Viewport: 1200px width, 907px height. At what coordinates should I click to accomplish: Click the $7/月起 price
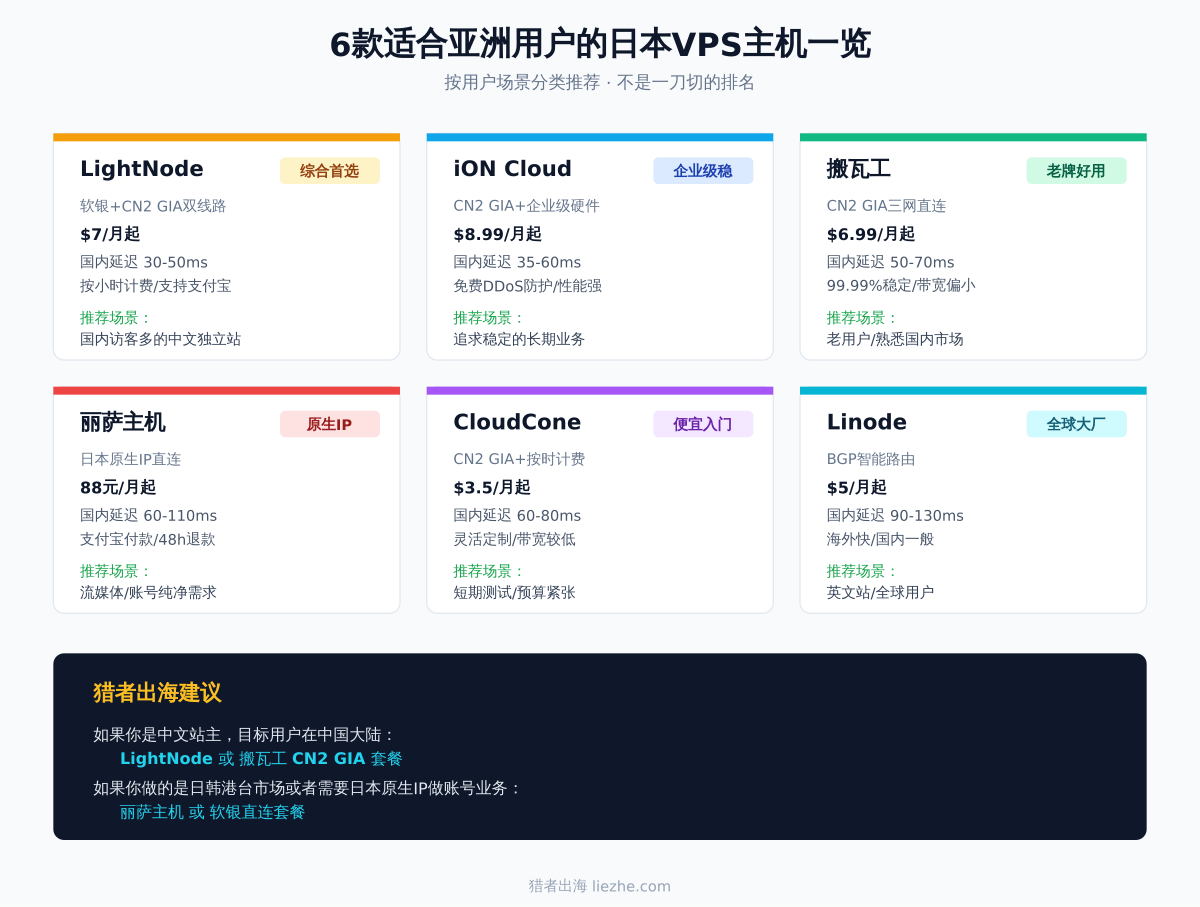pos(110,234)
